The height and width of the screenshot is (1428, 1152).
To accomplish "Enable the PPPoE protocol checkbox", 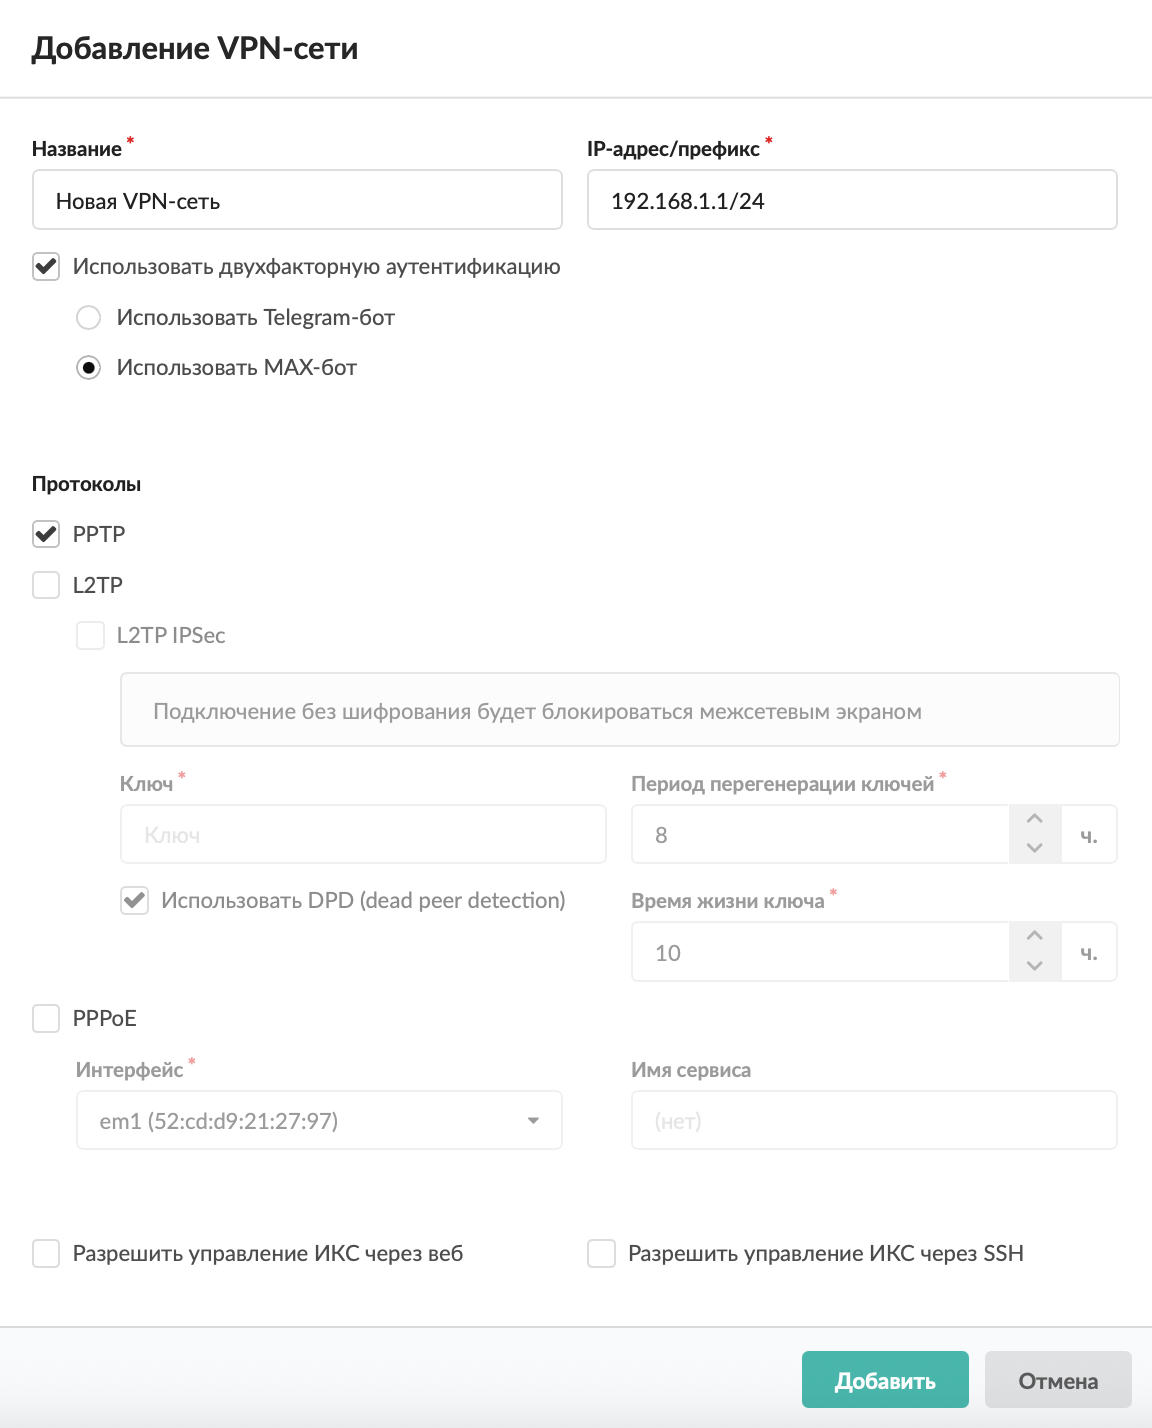I will [46, 1018].
